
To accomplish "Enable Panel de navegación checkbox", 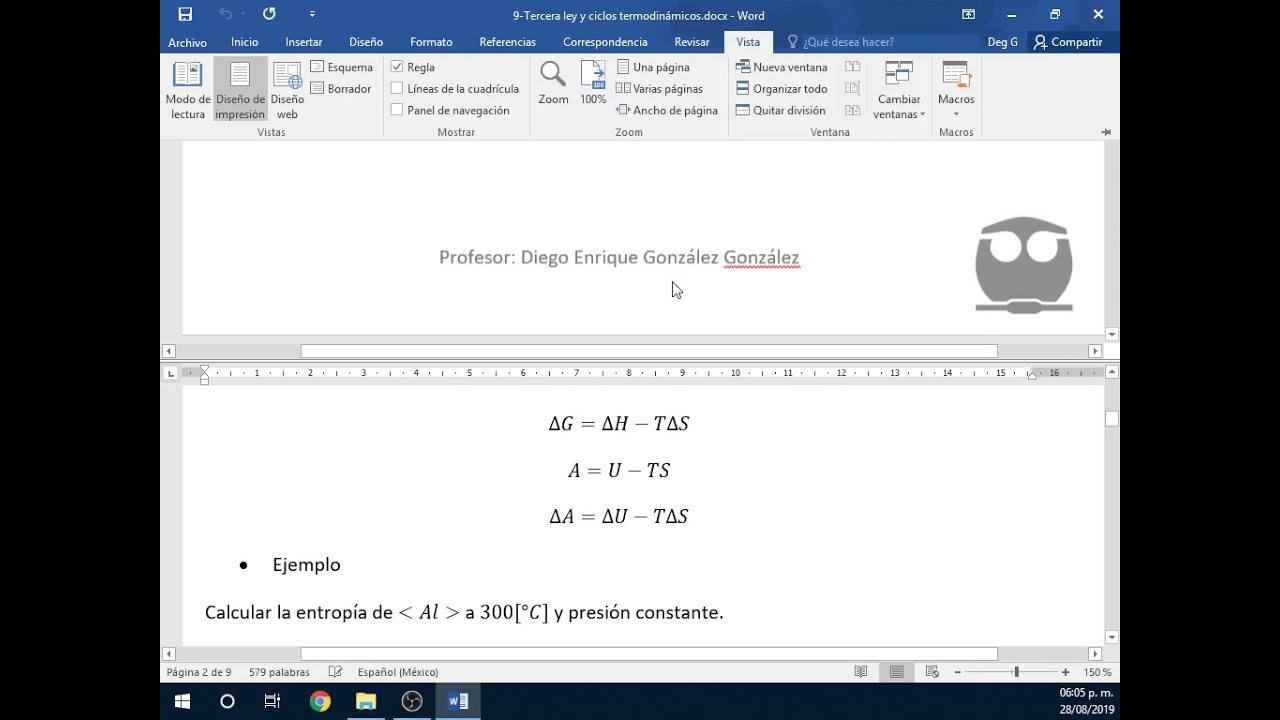I will click(x=397, y=111).
